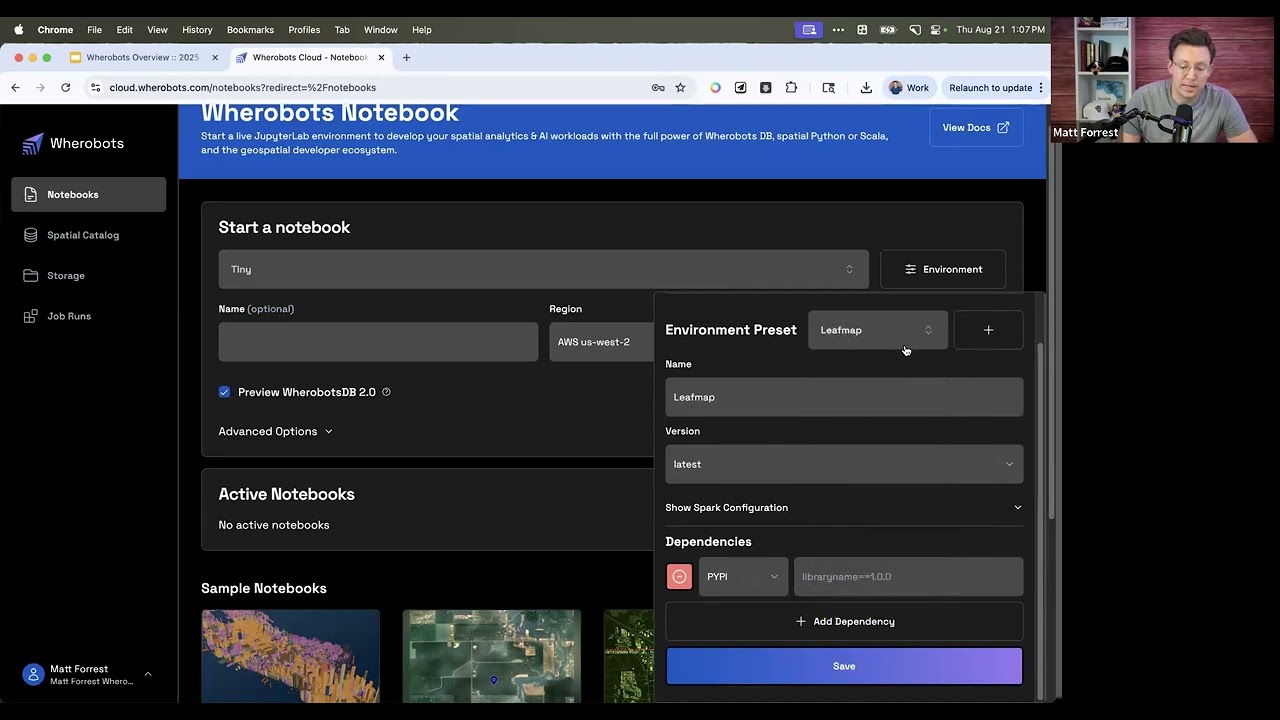Expand Advanced Options
The image size is (1280, 720).
click(275, 432)
